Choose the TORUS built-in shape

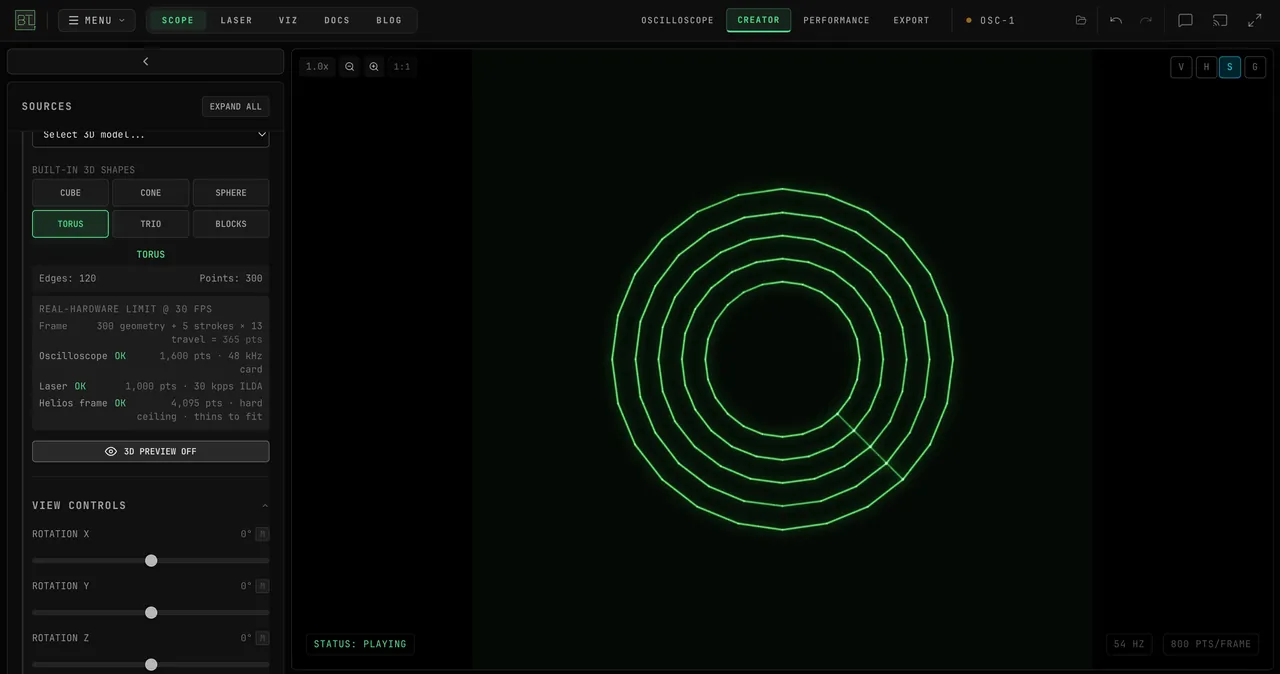pyautogui.click(x=70, y=224)
